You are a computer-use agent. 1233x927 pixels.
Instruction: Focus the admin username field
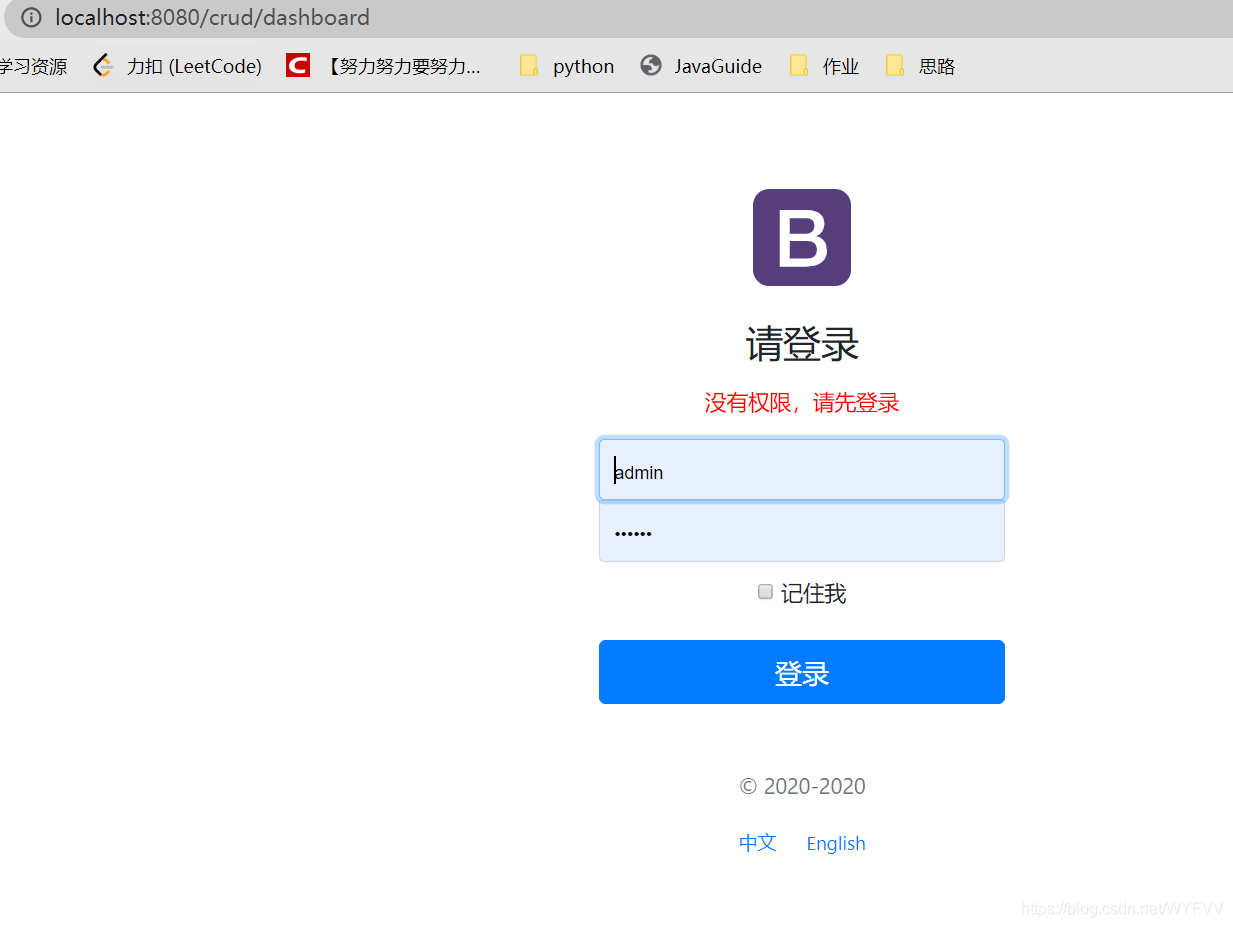(x=802, y=470)
